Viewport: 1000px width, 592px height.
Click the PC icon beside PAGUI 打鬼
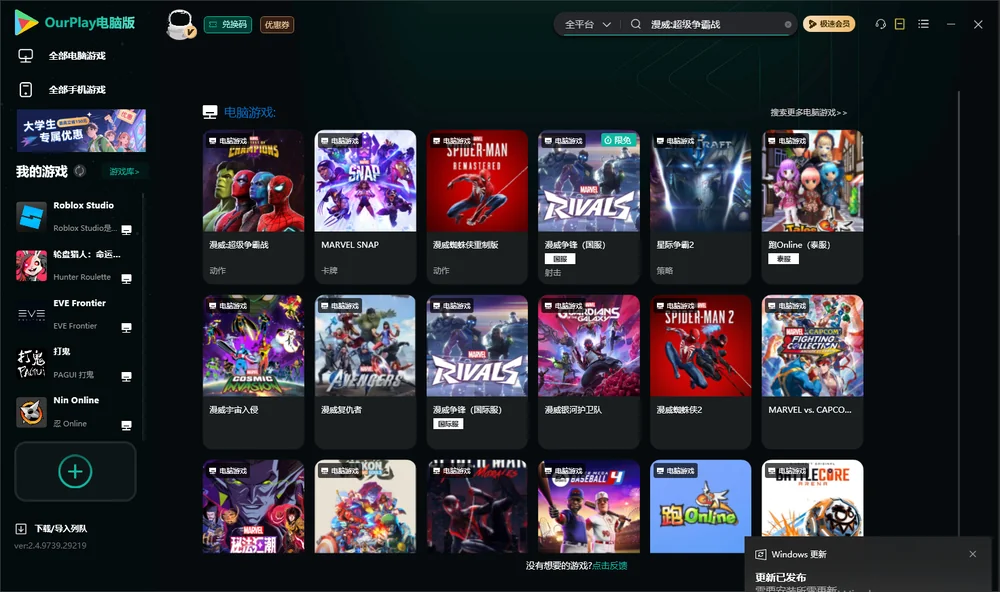pyautogui.click(x=126, y=376)
